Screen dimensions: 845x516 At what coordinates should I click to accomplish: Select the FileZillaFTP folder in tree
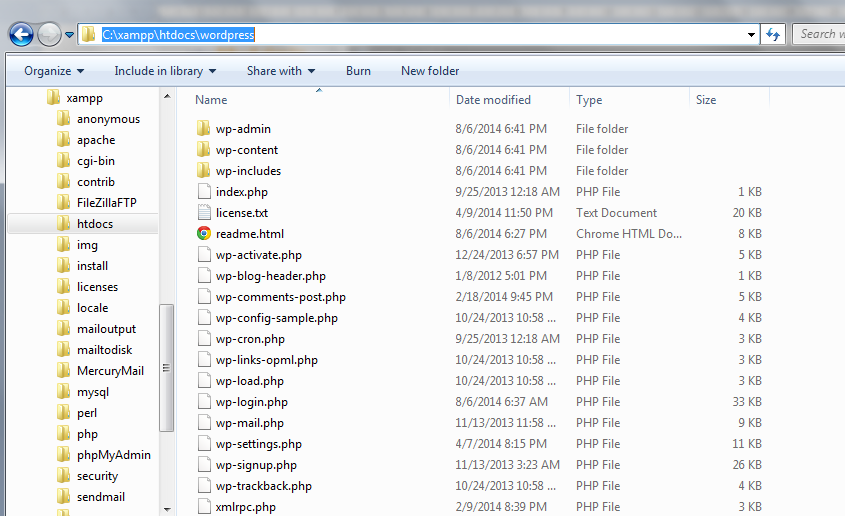coord(107,203)
